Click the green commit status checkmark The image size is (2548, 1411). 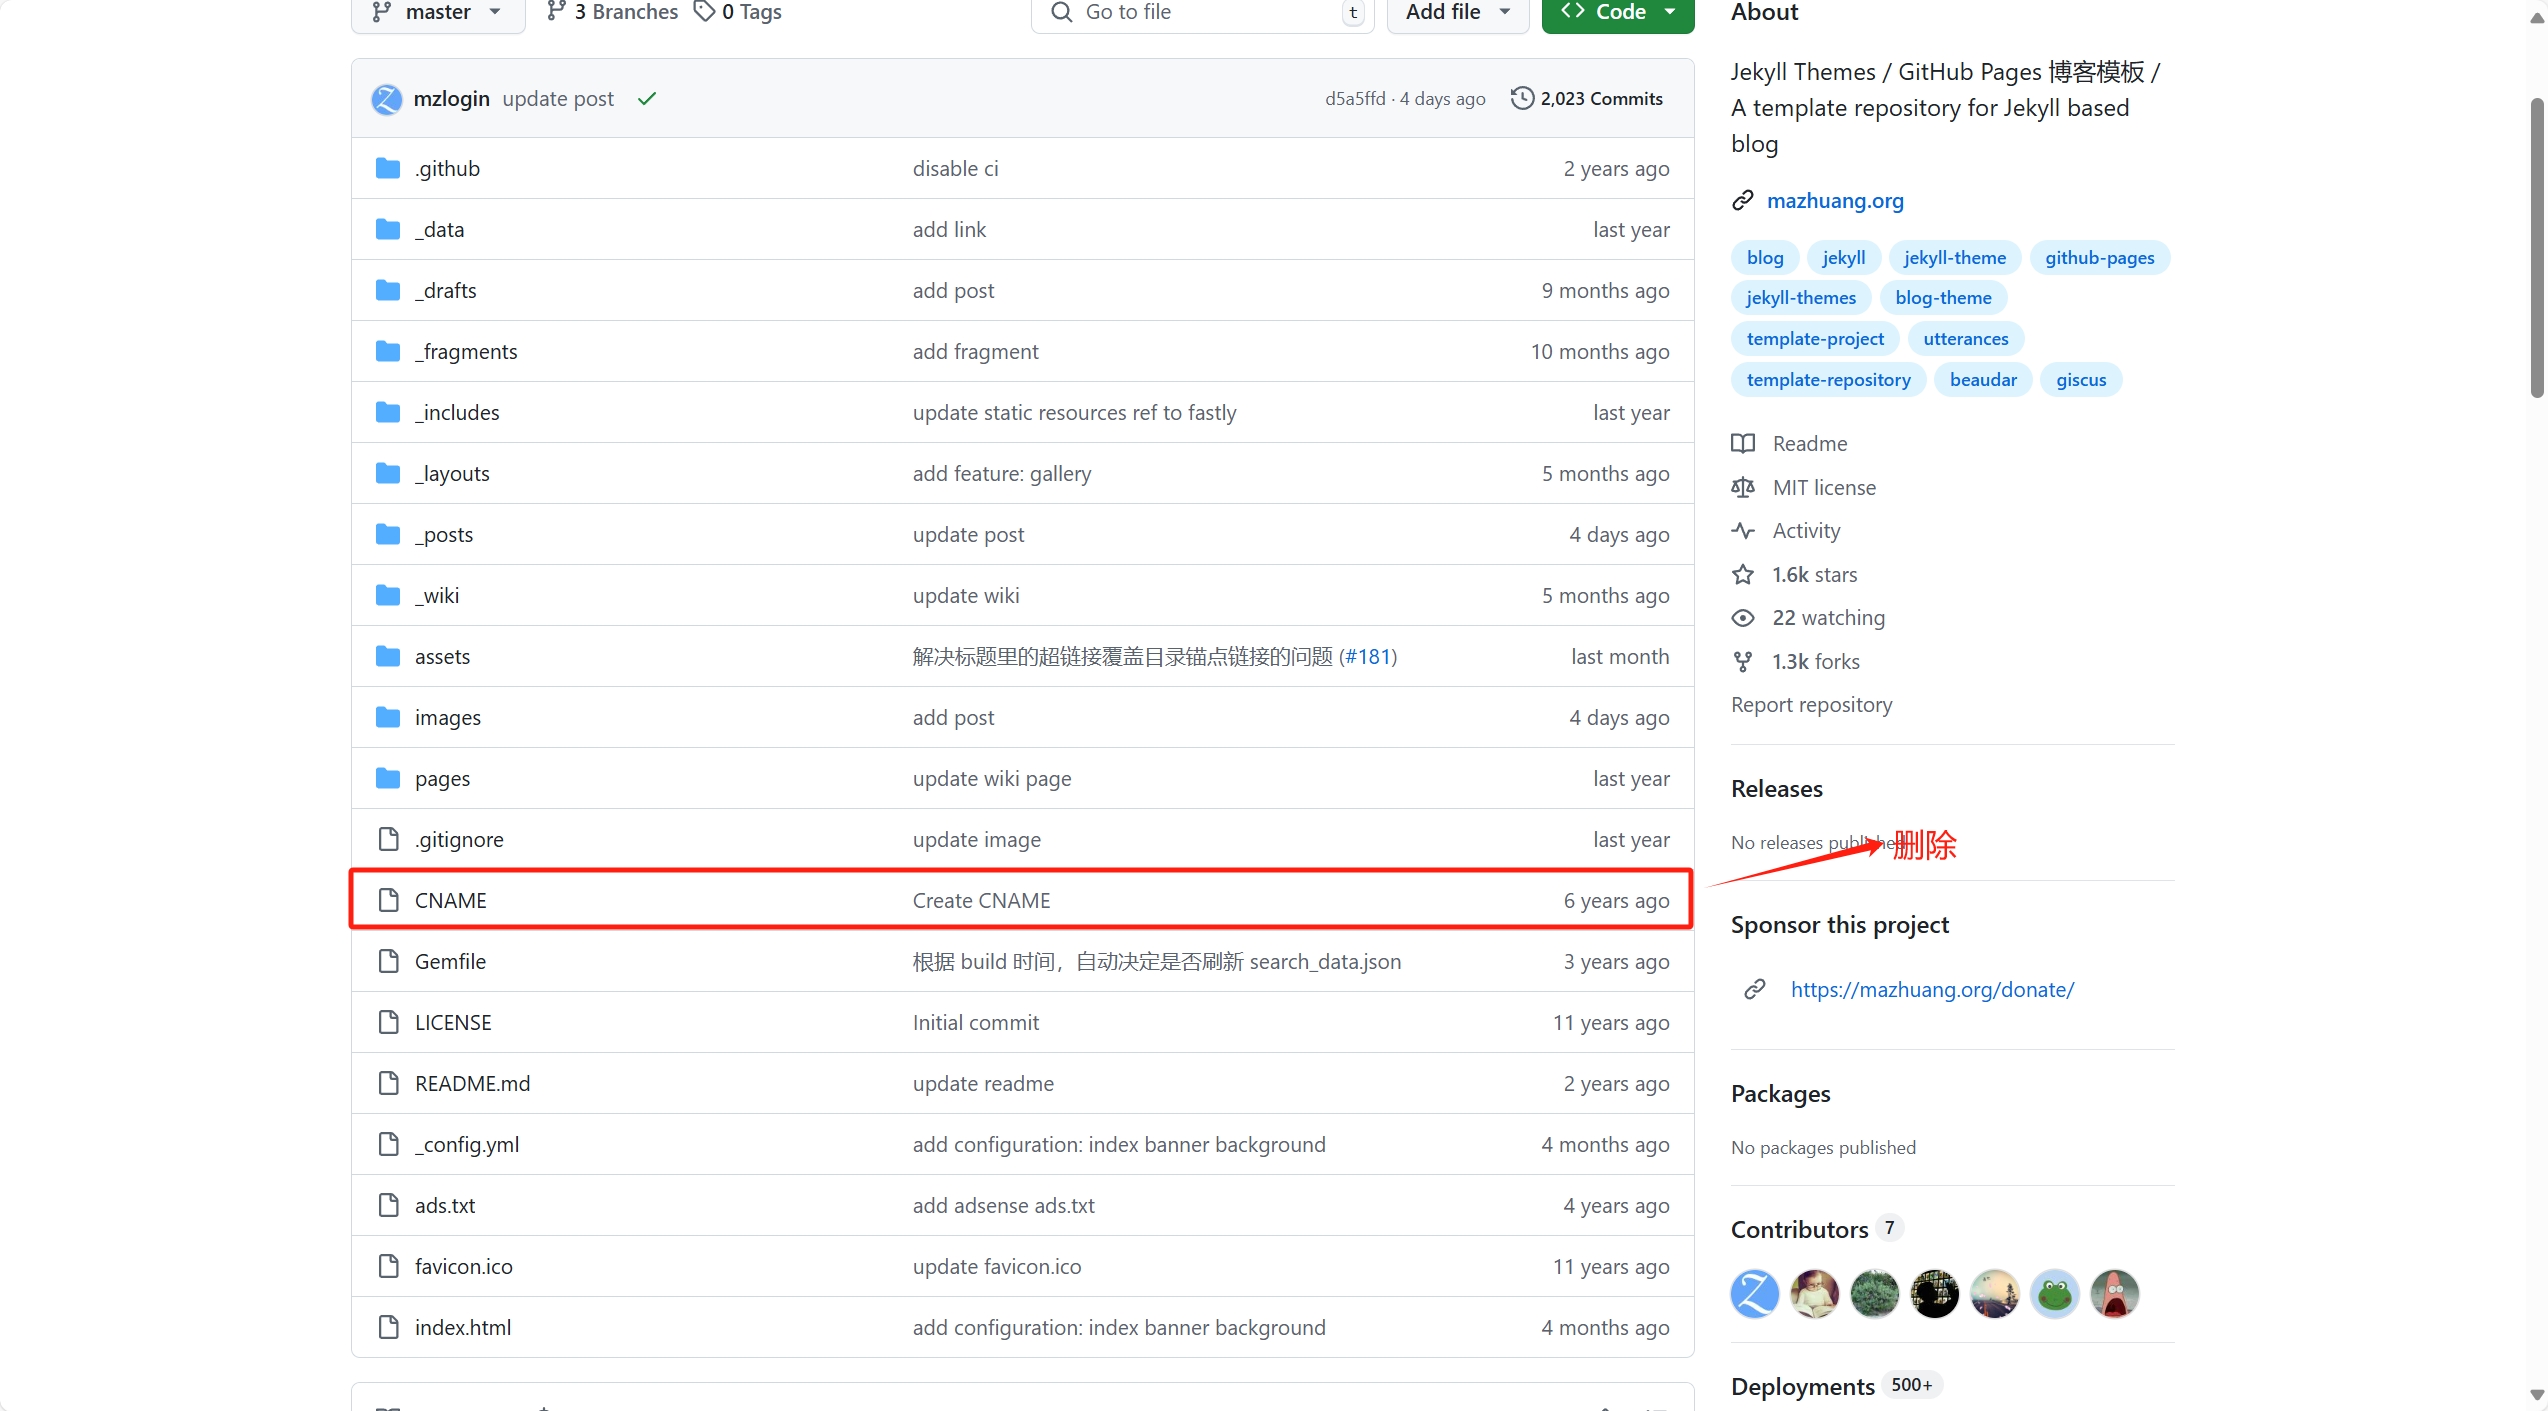coord(647,99)
